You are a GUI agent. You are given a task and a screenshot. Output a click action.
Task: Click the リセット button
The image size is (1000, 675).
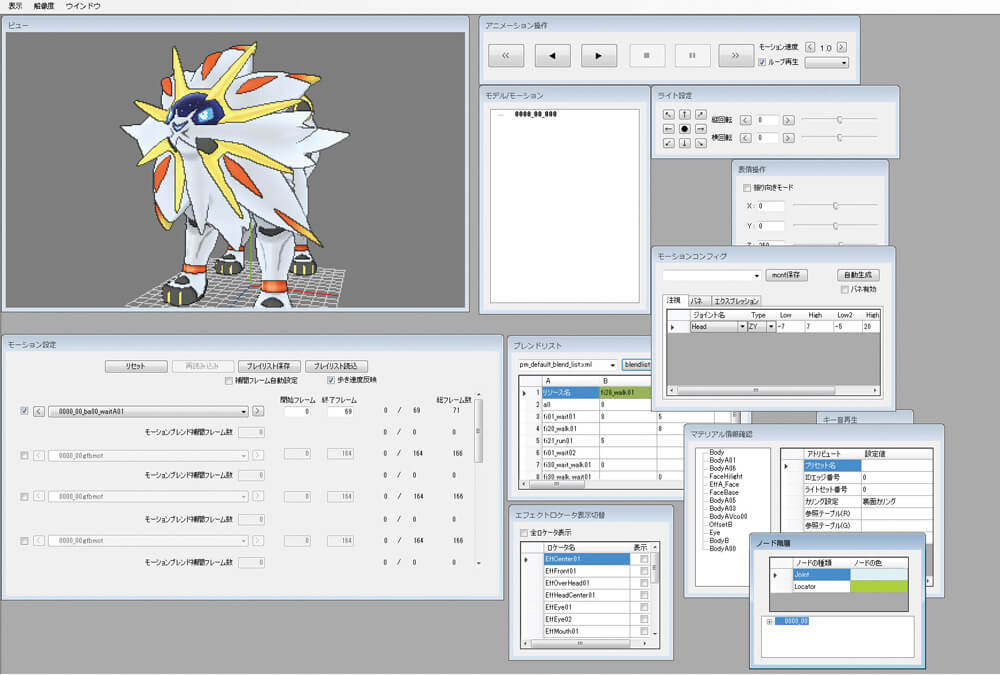136,366
